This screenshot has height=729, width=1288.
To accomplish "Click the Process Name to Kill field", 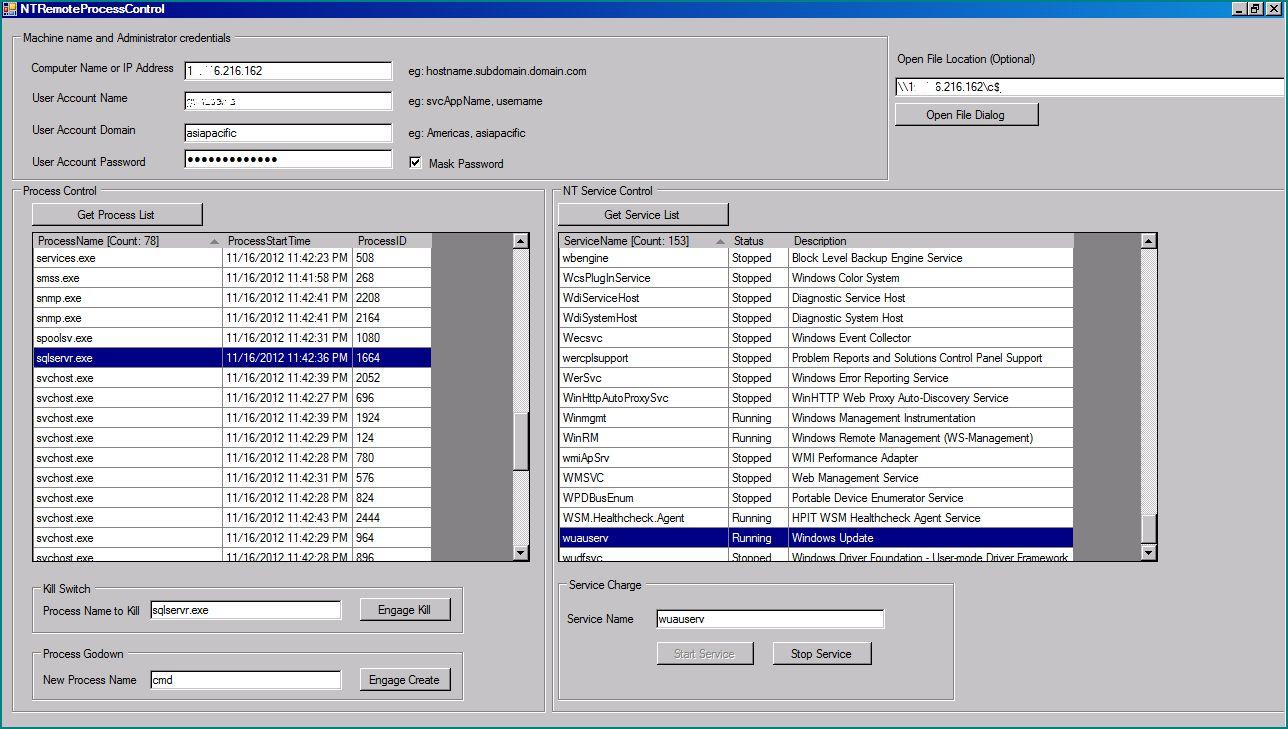I will (x=246, y=610).
